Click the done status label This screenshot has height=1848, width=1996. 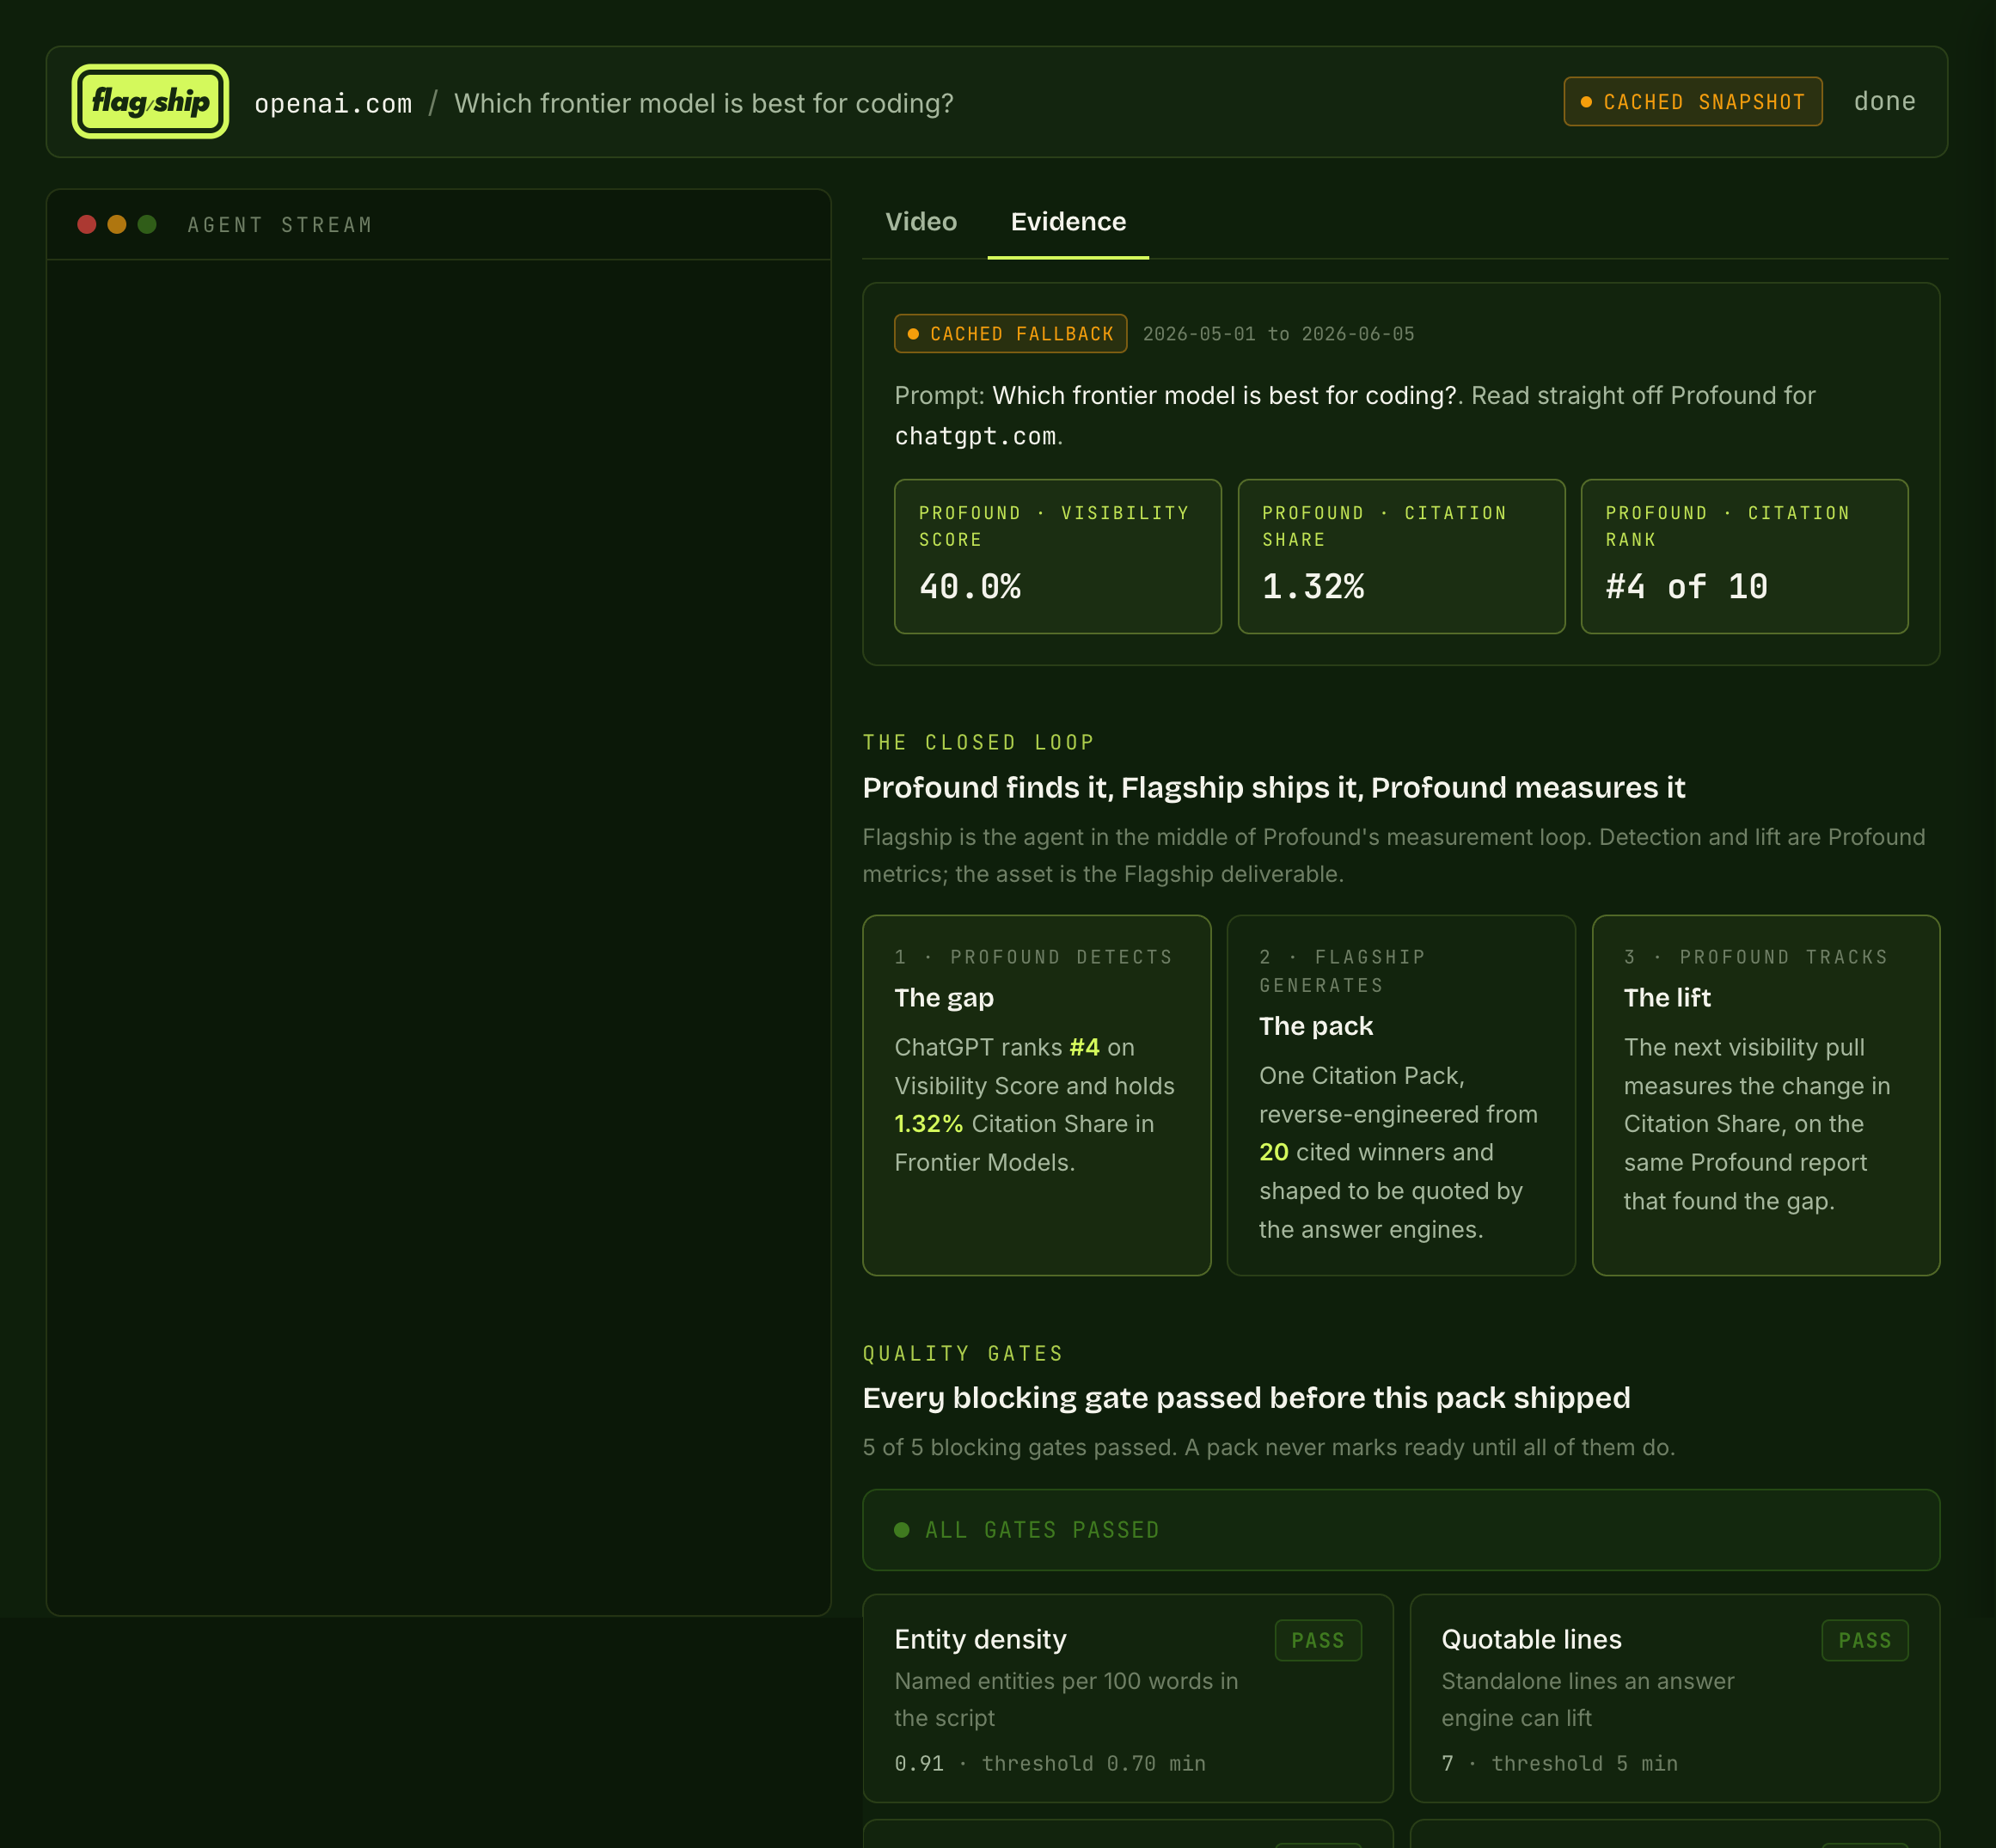[x=1885, y=102]
